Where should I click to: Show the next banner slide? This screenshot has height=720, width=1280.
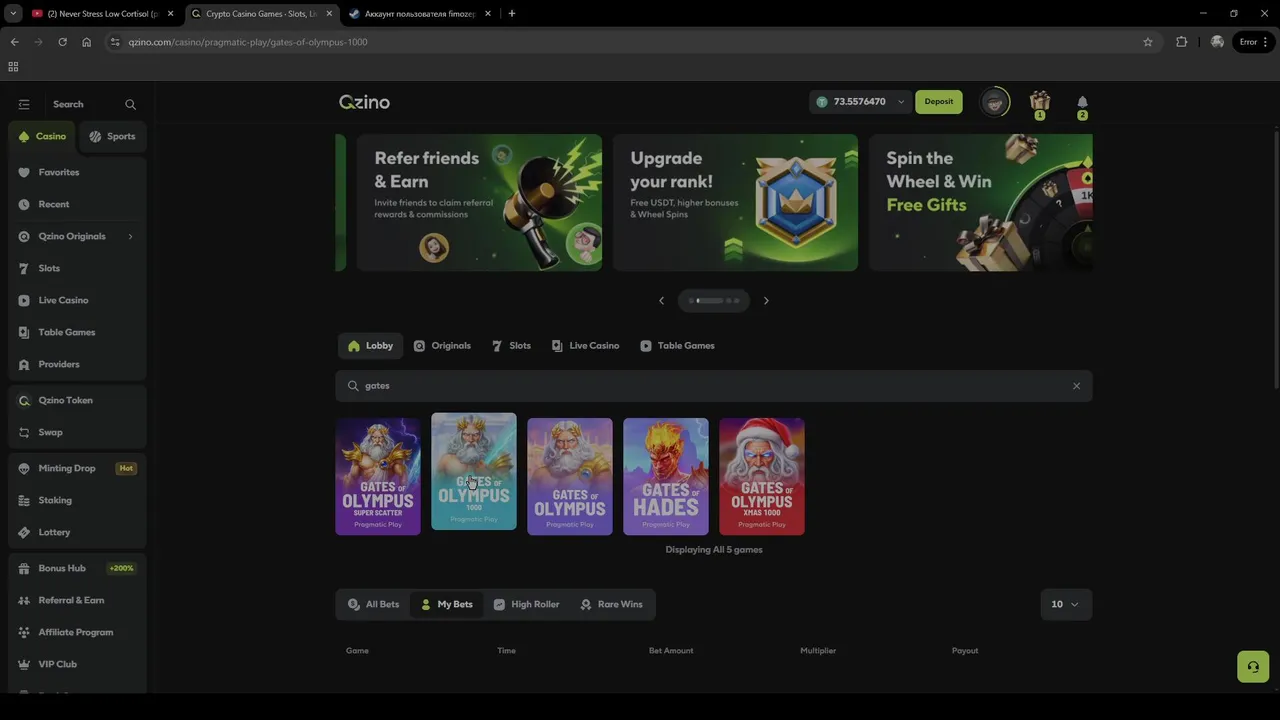(766, 300)
